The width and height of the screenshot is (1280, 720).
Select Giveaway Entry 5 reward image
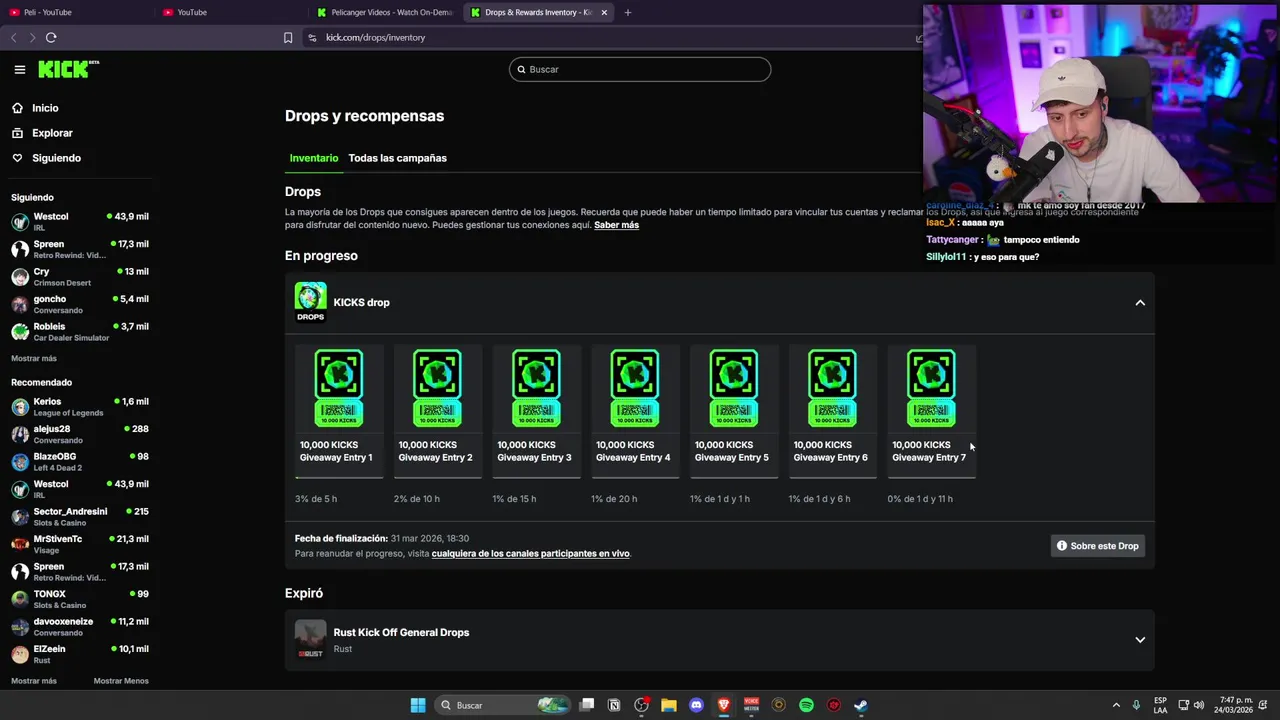pyautogui.click(x=734, y=388)
